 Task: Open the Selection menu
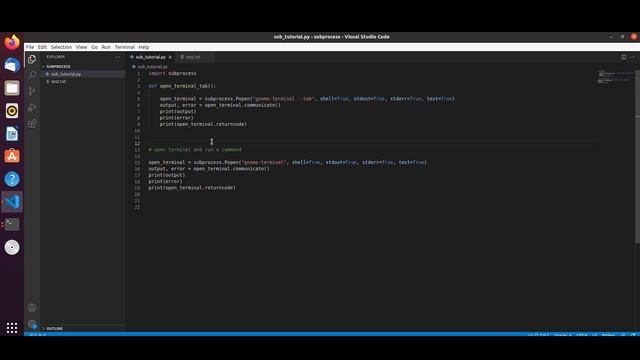coord(61,47)
